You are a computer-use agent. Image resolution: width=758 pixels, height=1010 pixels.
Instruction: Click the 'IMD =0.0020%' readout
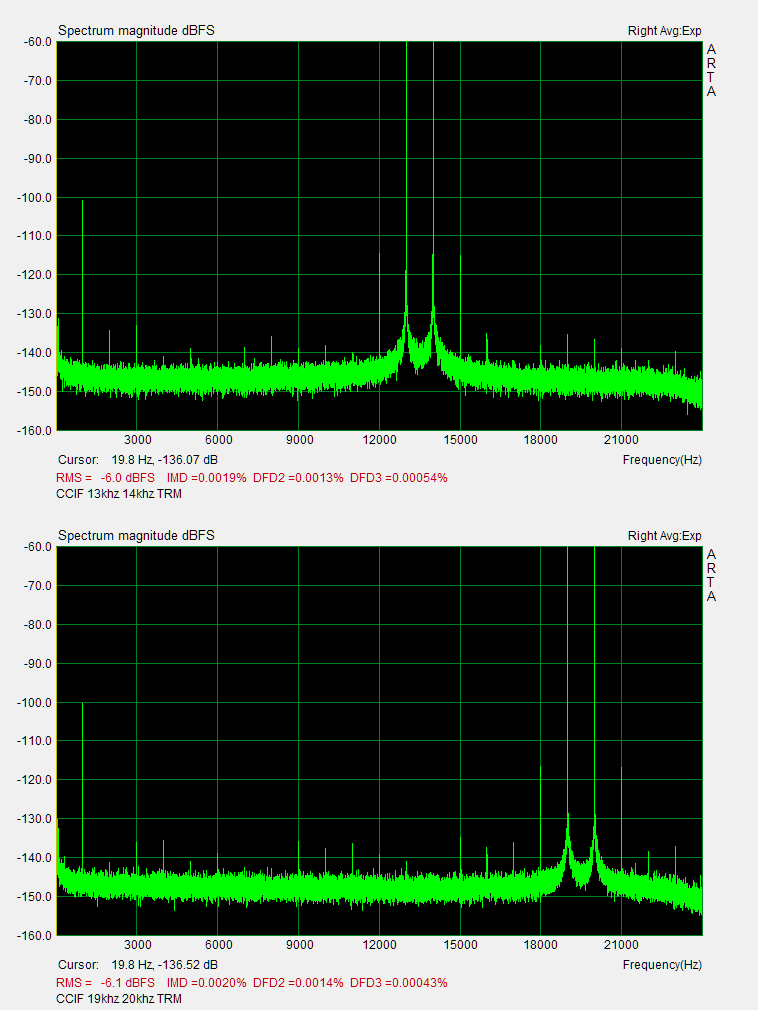pyautogui.click(x=206, y=983)
